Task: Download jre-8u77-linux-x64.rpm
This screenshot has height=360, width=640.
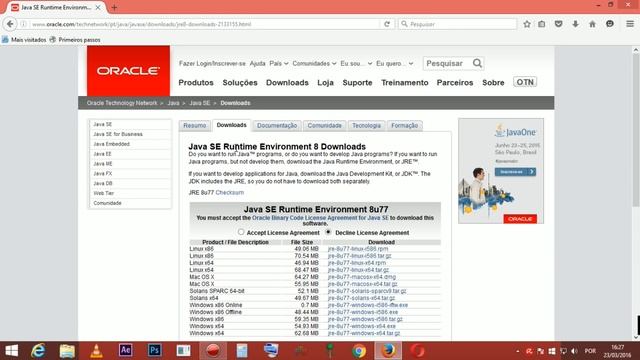Action: tap(357, 263)
